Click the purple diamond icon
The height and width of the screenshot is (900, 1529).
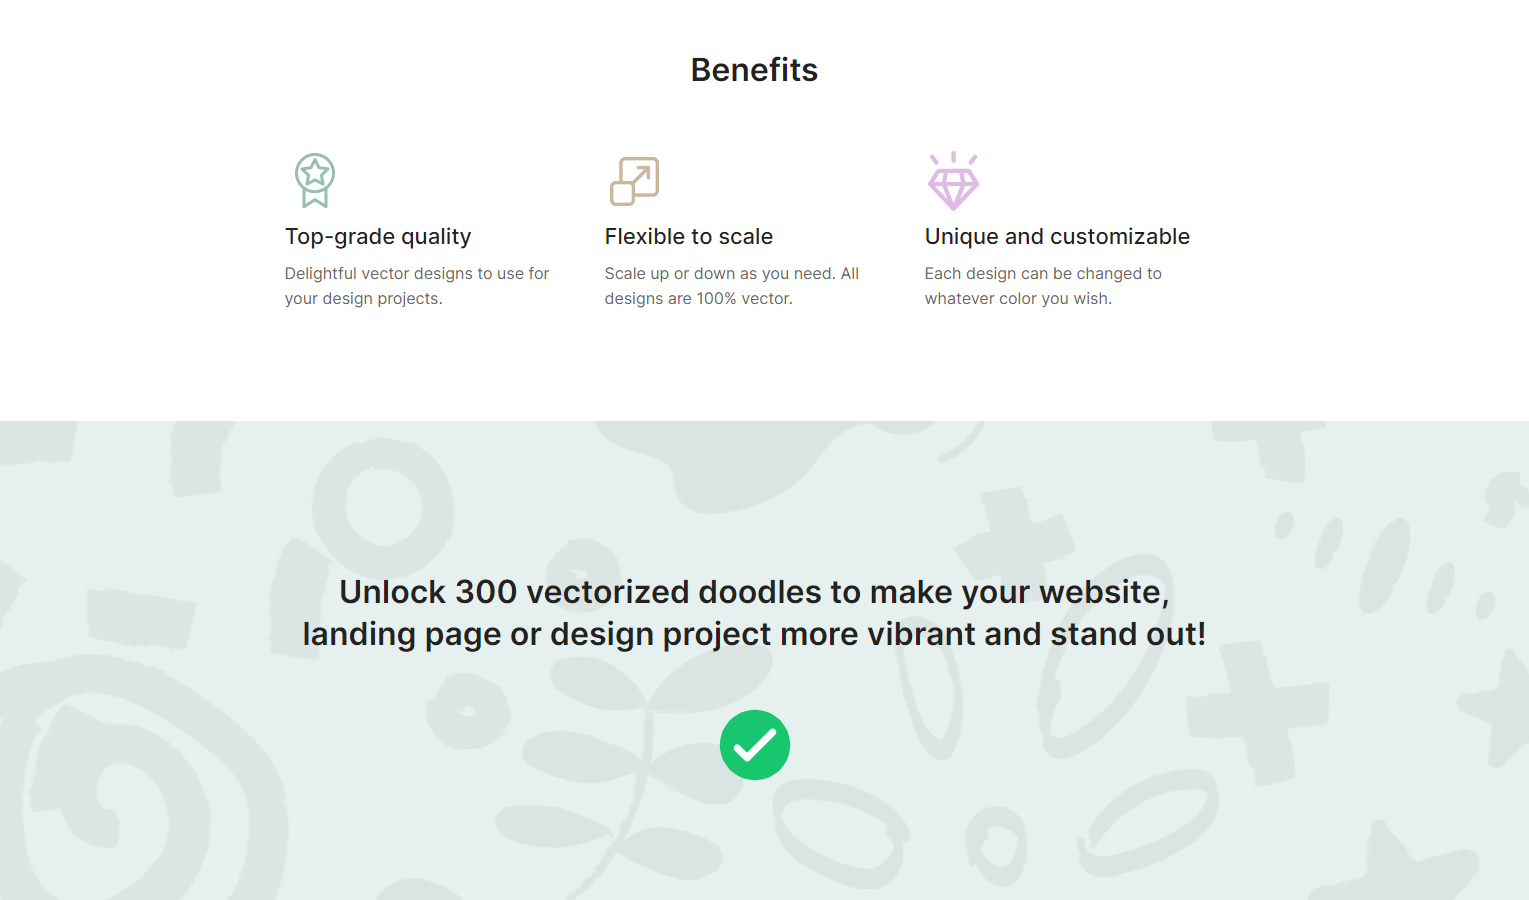[953, 182]
